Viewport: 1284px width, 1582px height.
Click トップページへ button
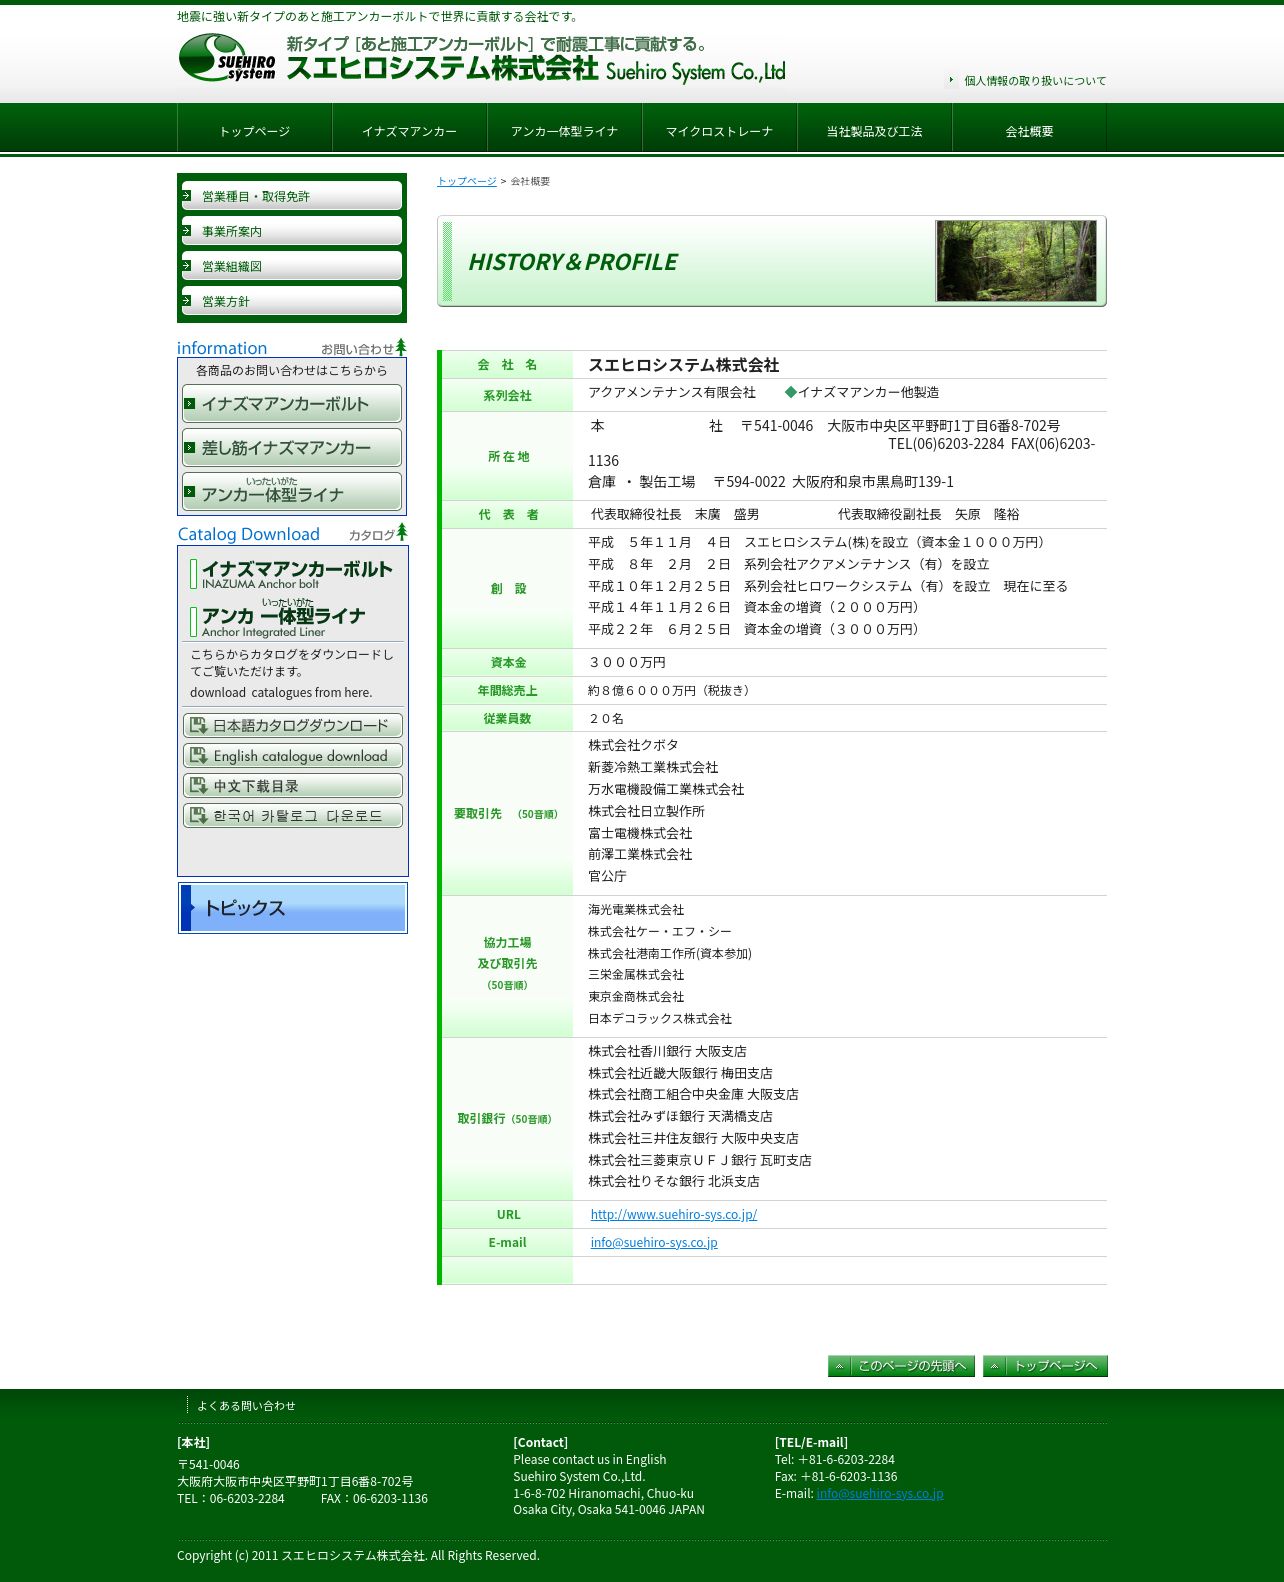pos(1045,1366)
